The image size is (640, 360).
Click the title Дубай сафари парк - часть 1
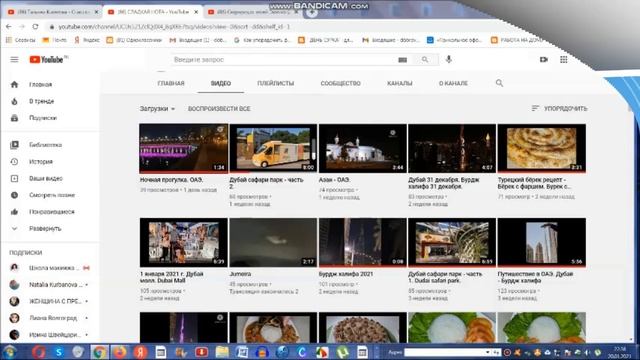(x=445, y=277)
